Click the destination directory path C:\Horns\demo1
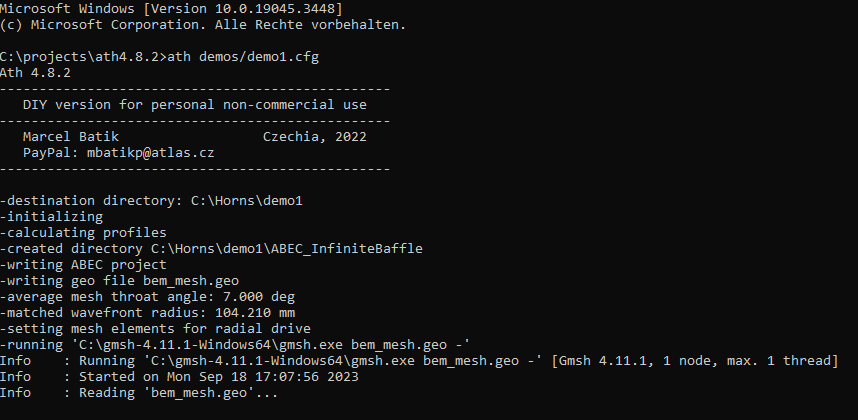858x420 pixels. pos(247,201)
